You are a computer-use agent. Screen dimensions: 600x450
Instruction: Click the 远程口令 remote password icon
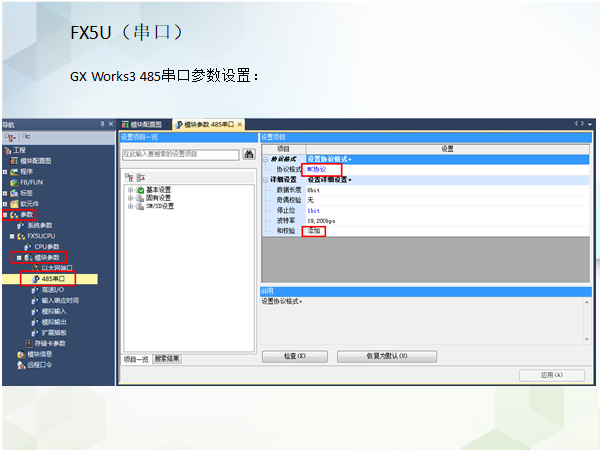[21, 365]
